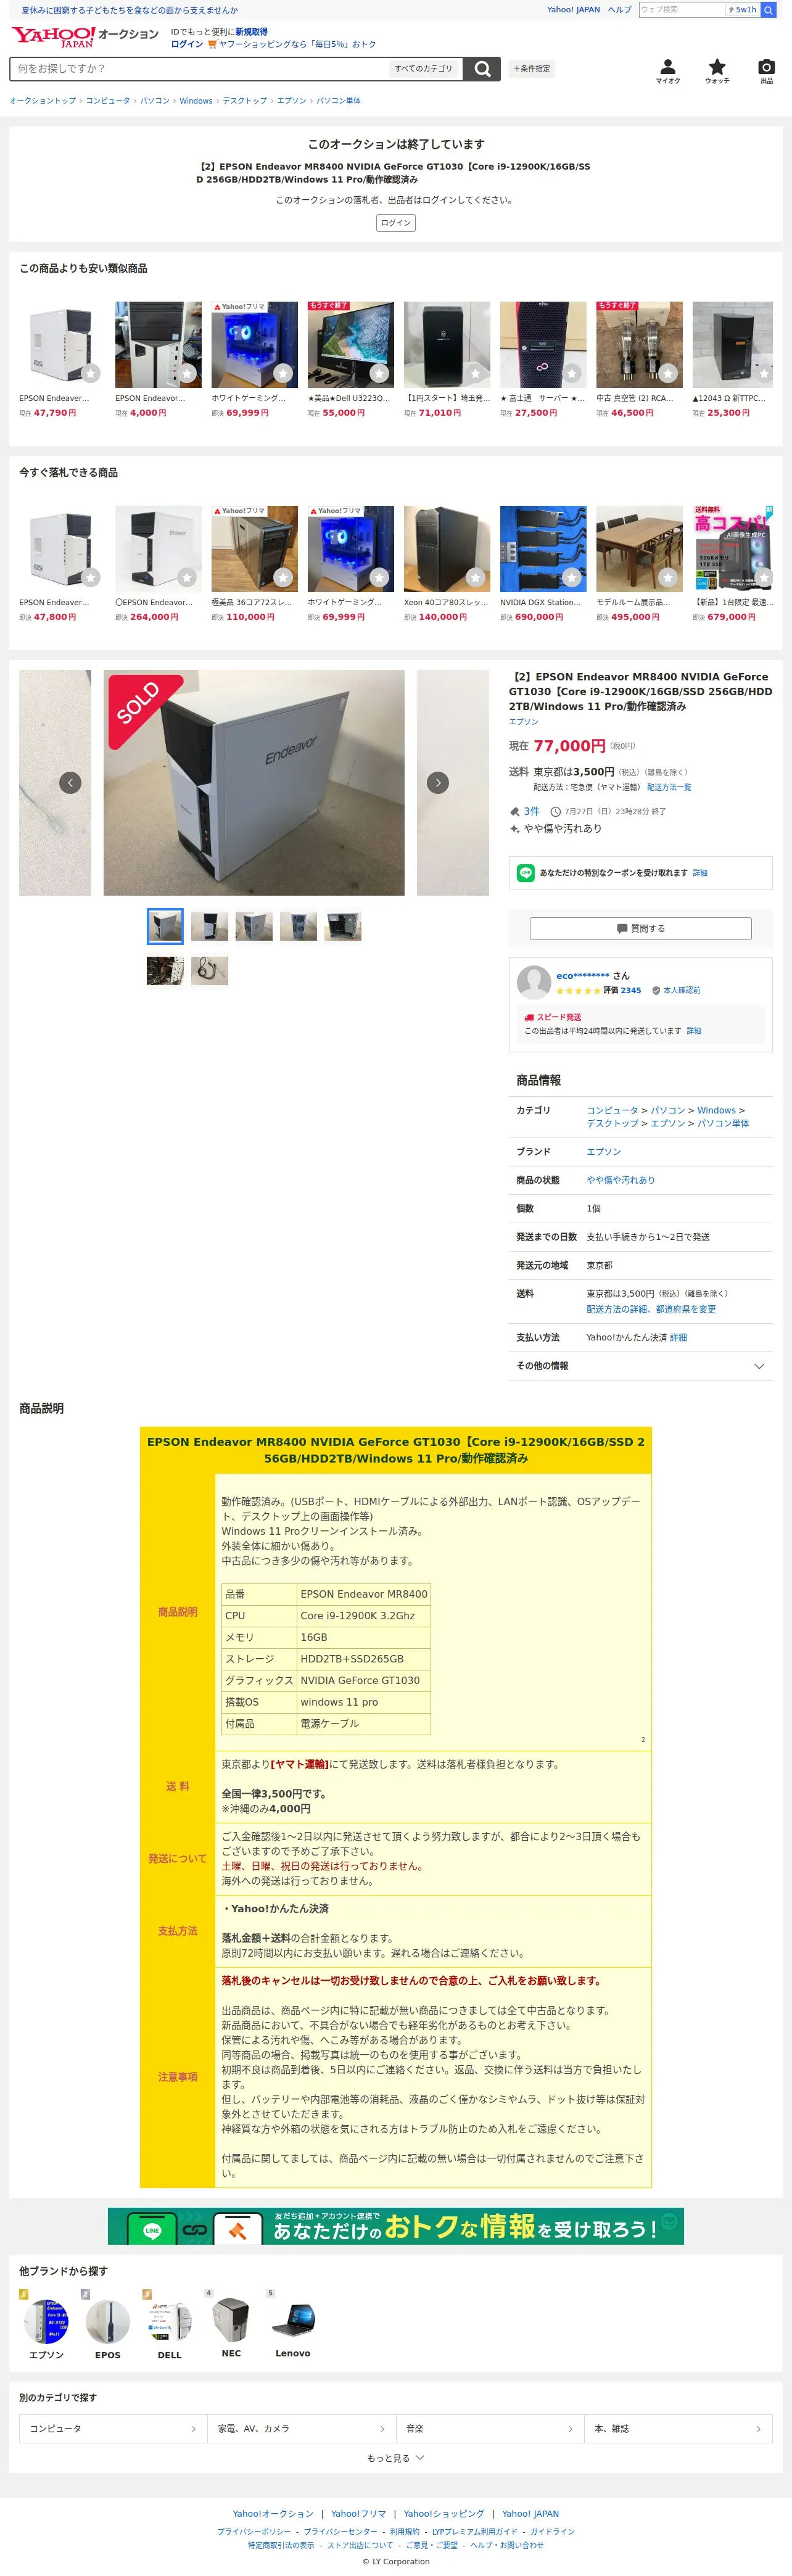Toggle watch star on 690,000円 NVIDIA DGX Station item
The width and height of the screenshot is (792, 2576).
coord(571,577)
